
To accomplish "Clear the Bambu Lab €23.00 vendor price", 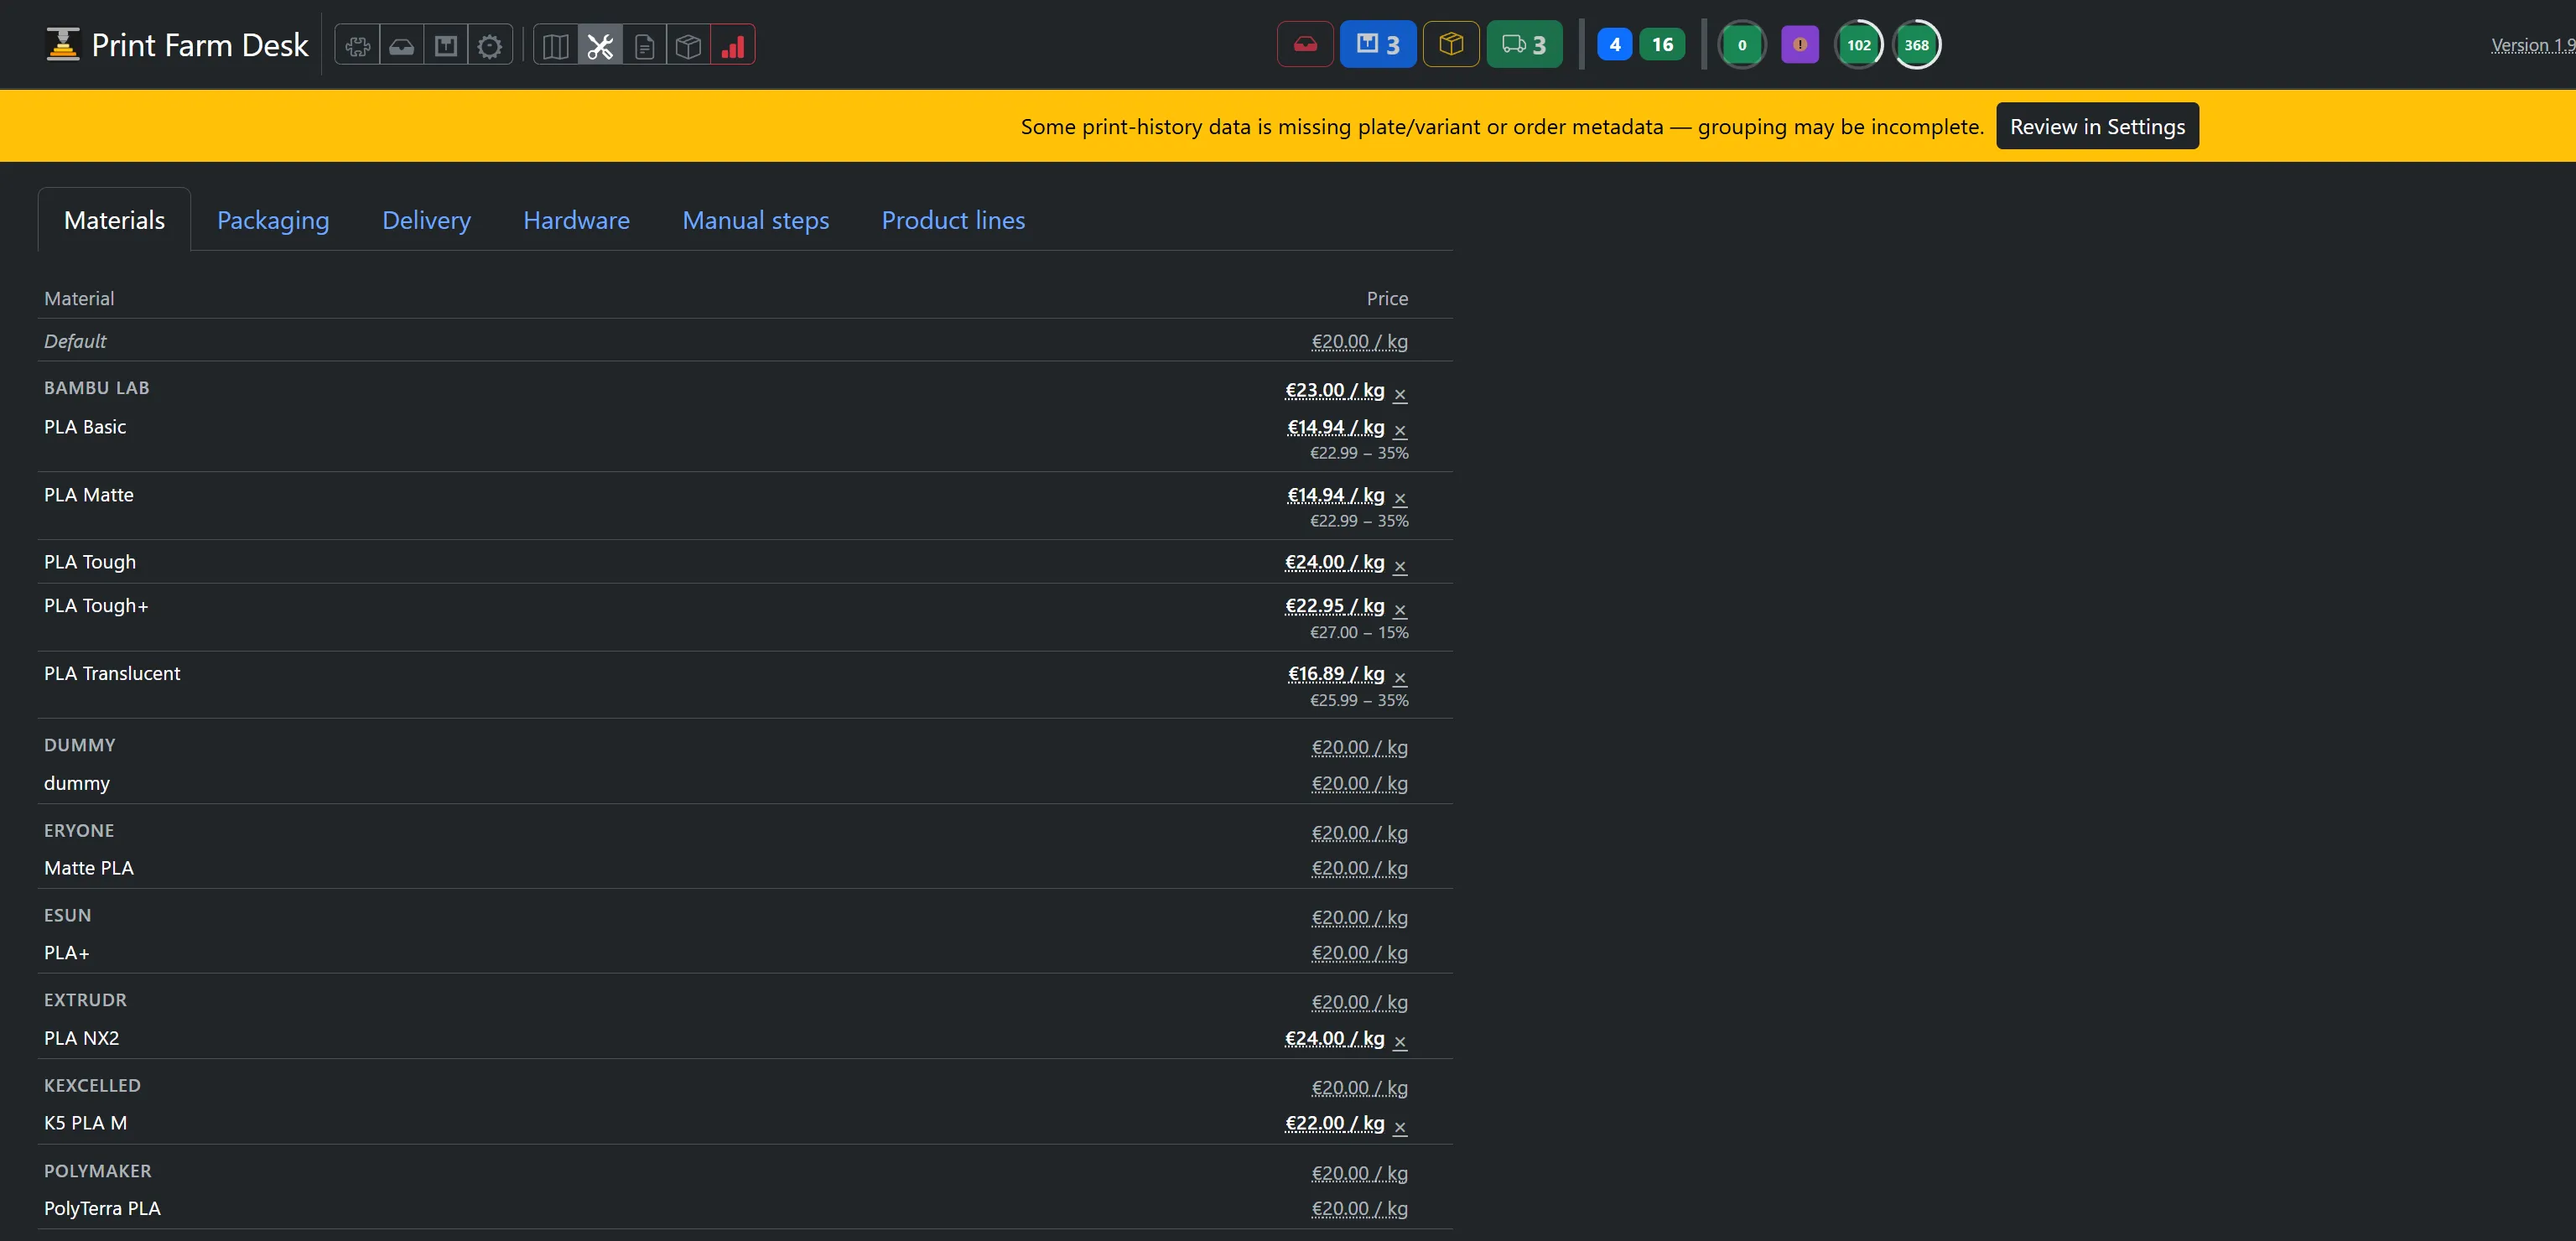I will coord(1400,394).
